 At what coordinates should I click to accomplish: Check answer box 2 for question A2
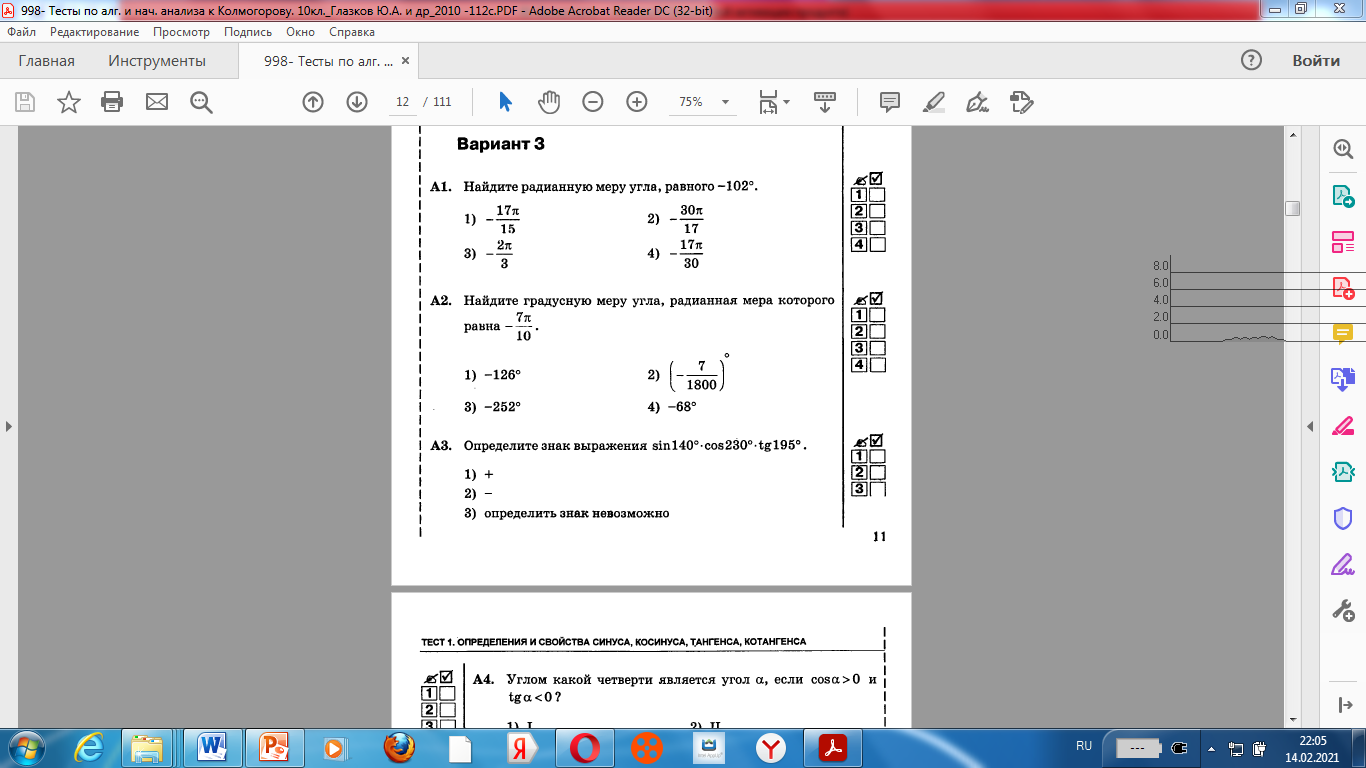(x=877, y=331)
